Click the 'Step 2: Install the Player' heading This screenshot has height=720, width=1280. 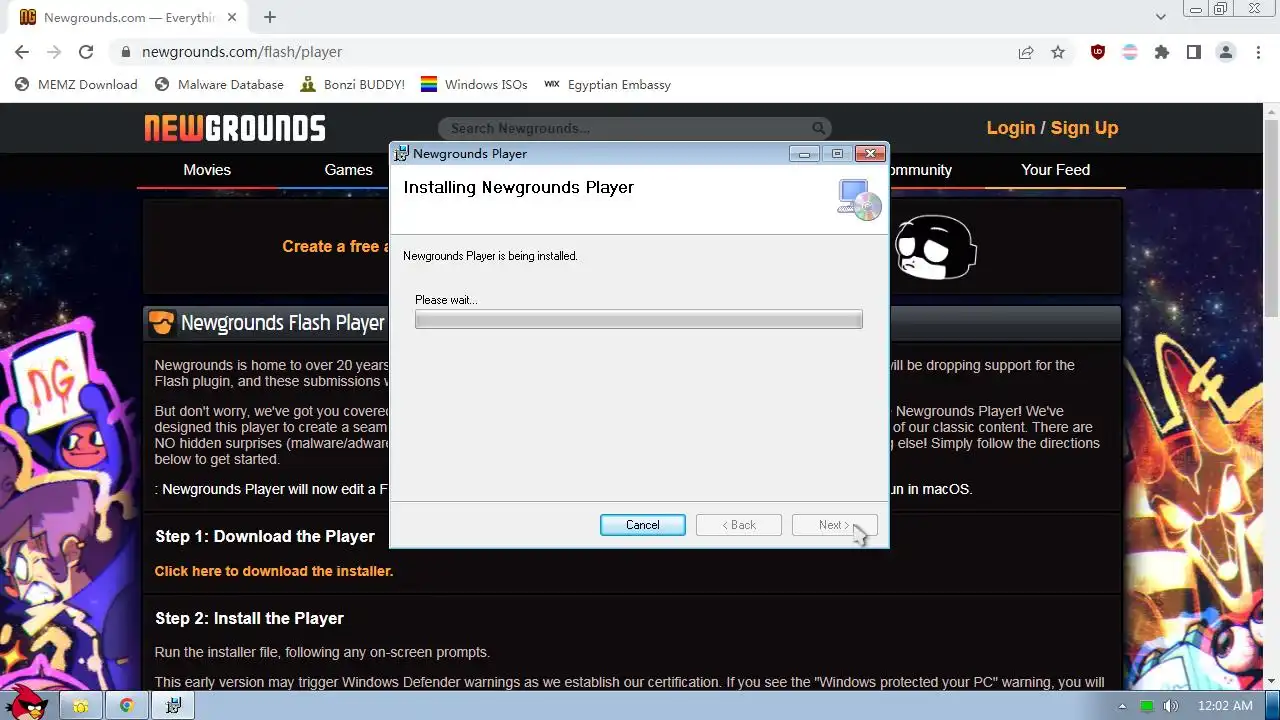249,618
